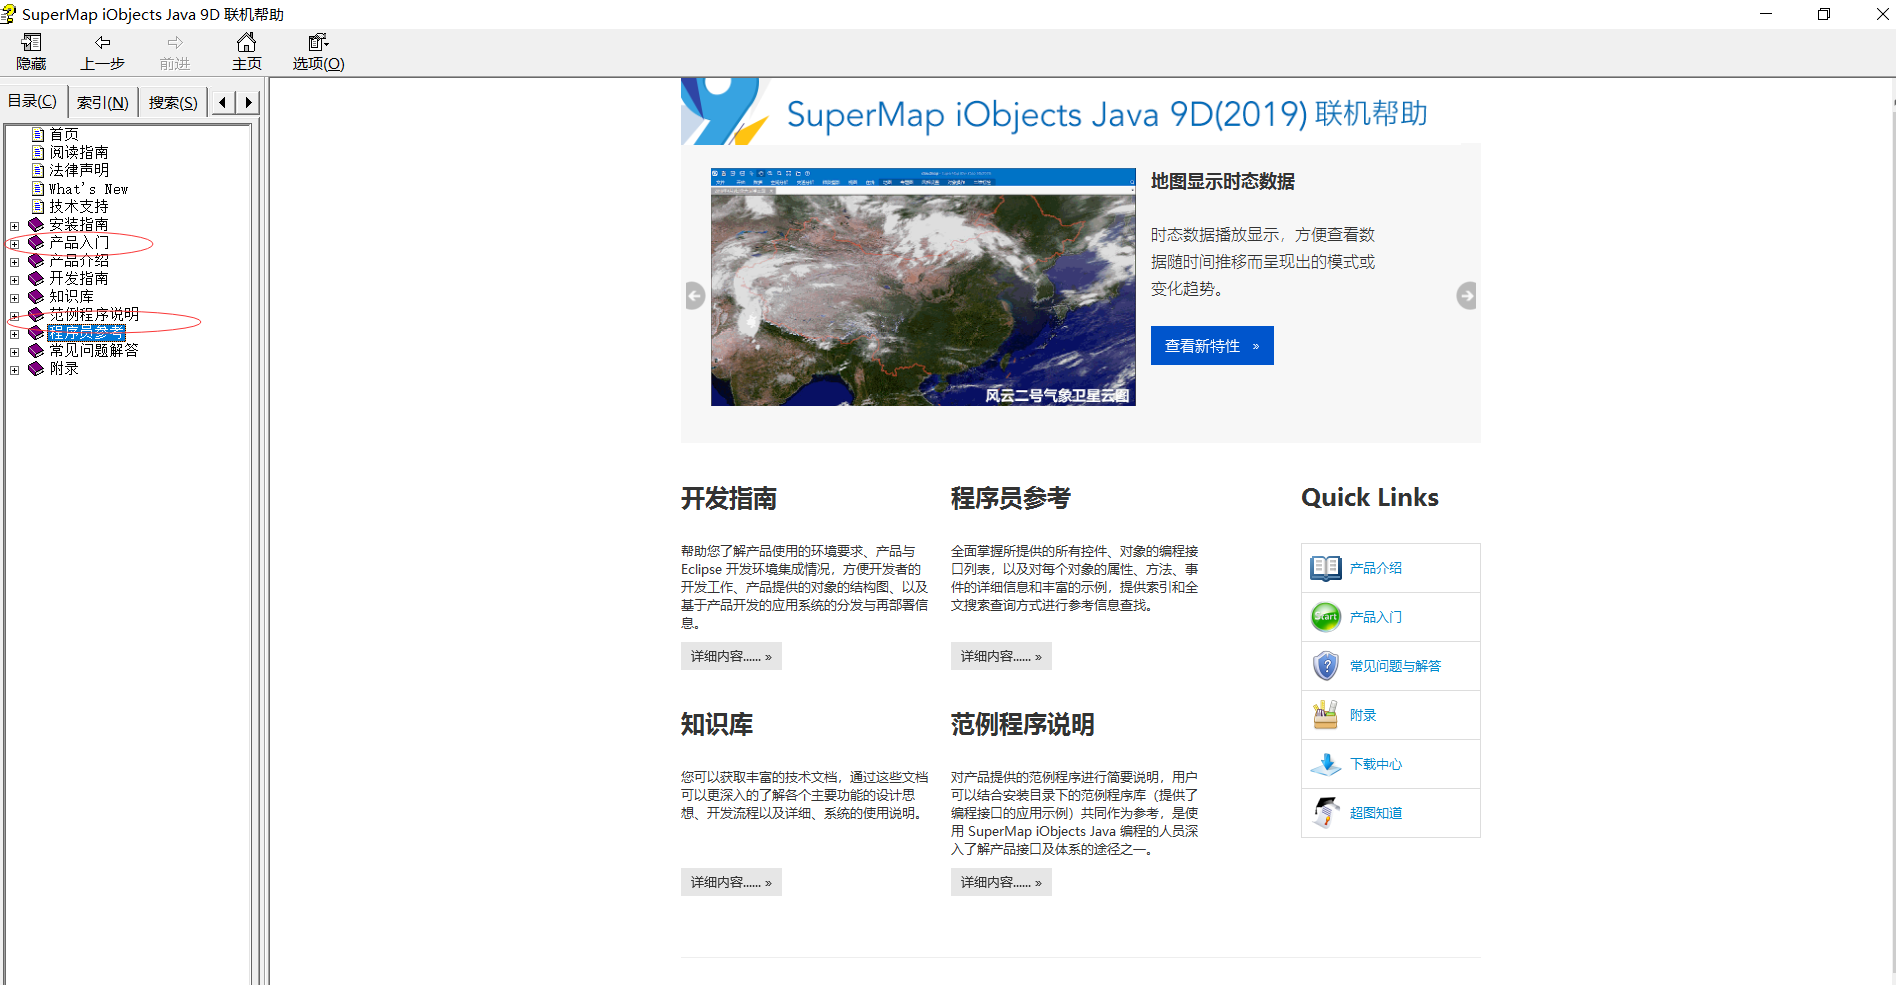The height and width of the screenshot is (985, 1896).
Task: Click the graduation cap icon for 超图知道
Action: pos(1326,813)
